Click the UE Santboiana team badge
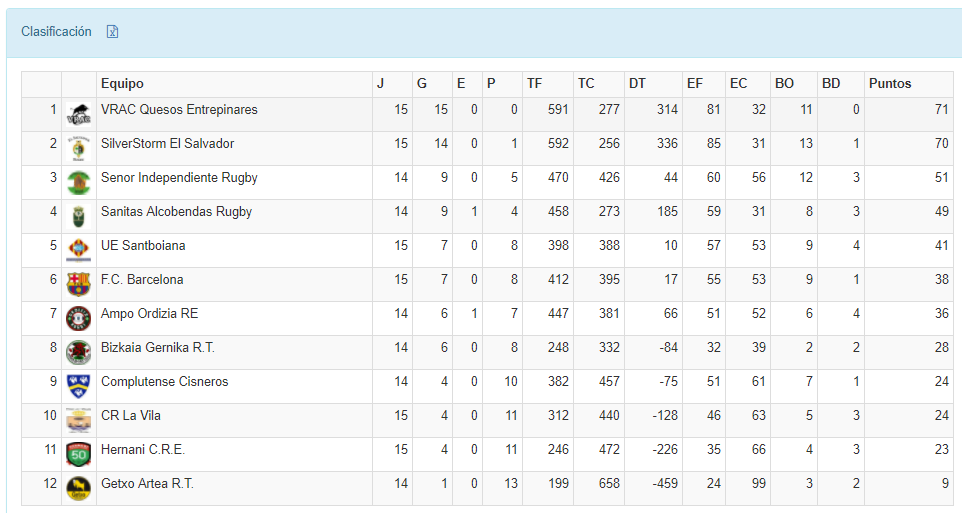 [78, 250]
